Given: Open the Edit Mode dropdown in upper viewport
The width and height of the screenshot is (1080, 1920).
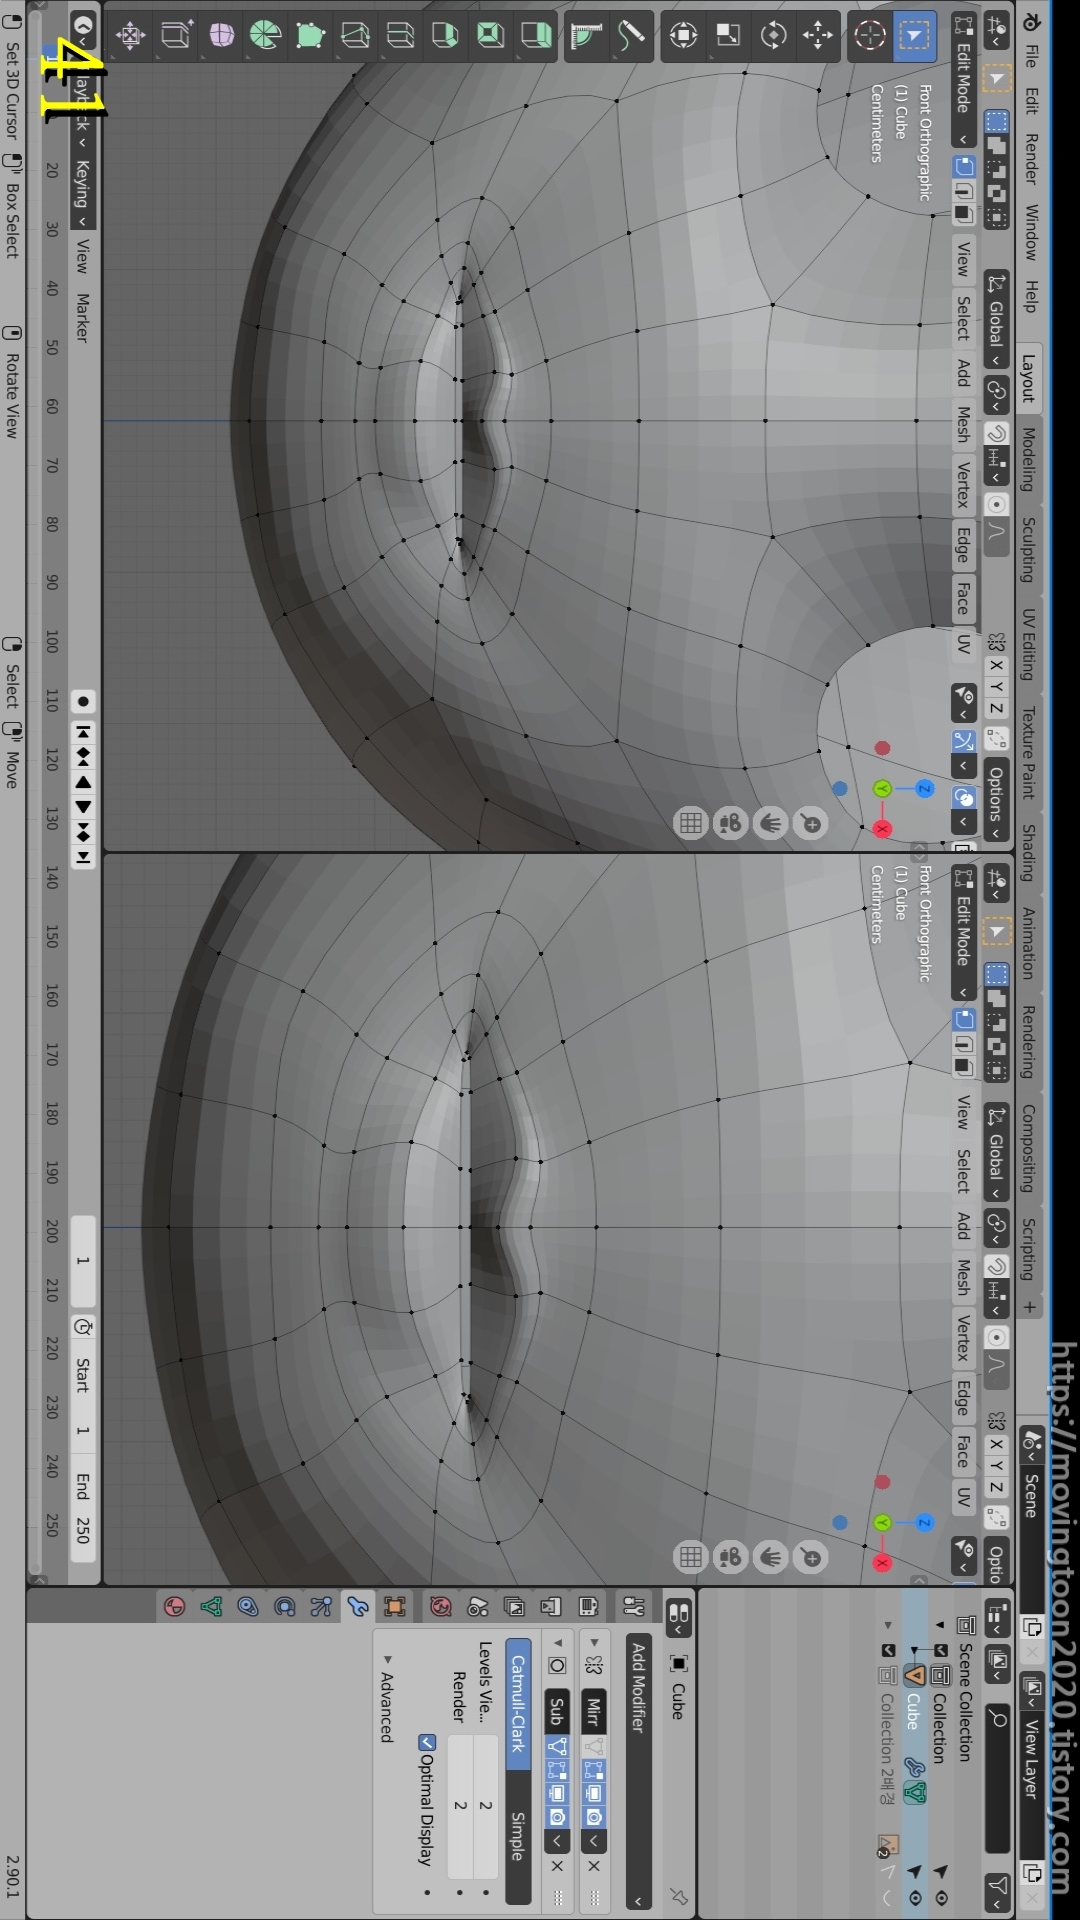Looking at the screenshot, I should pos(964,81).
